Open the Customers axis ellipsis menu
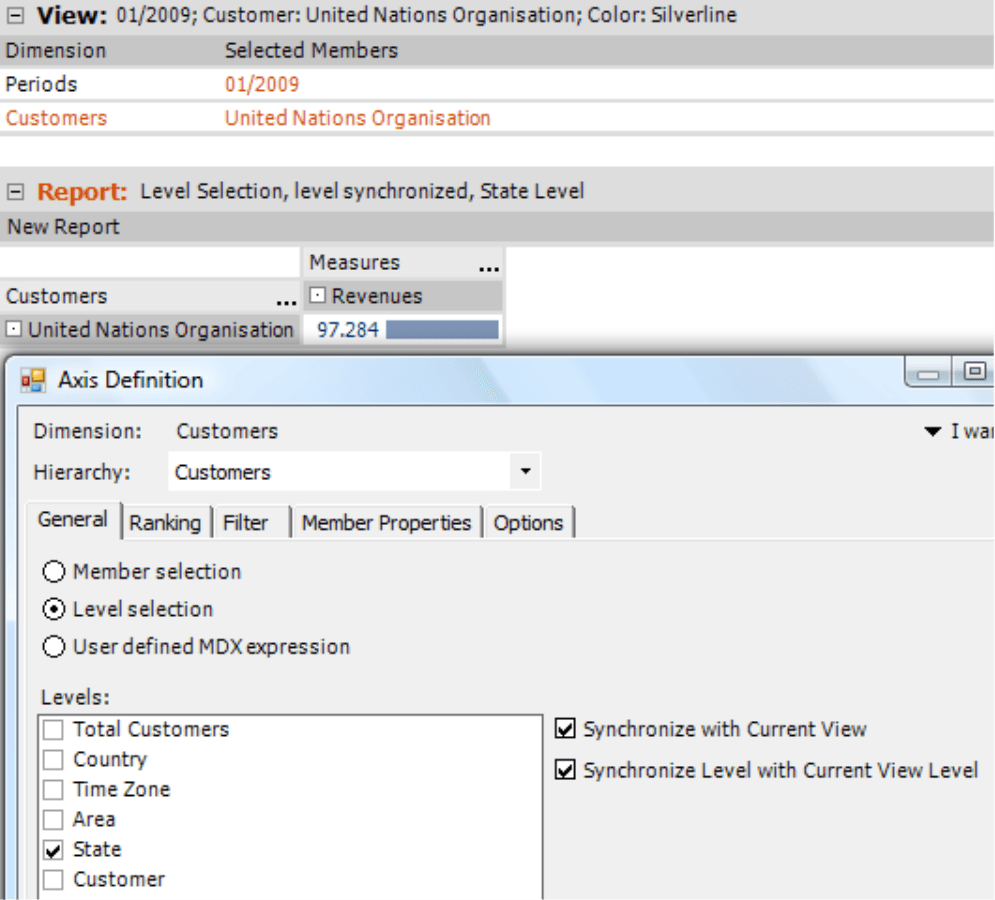 pos(287,300)
